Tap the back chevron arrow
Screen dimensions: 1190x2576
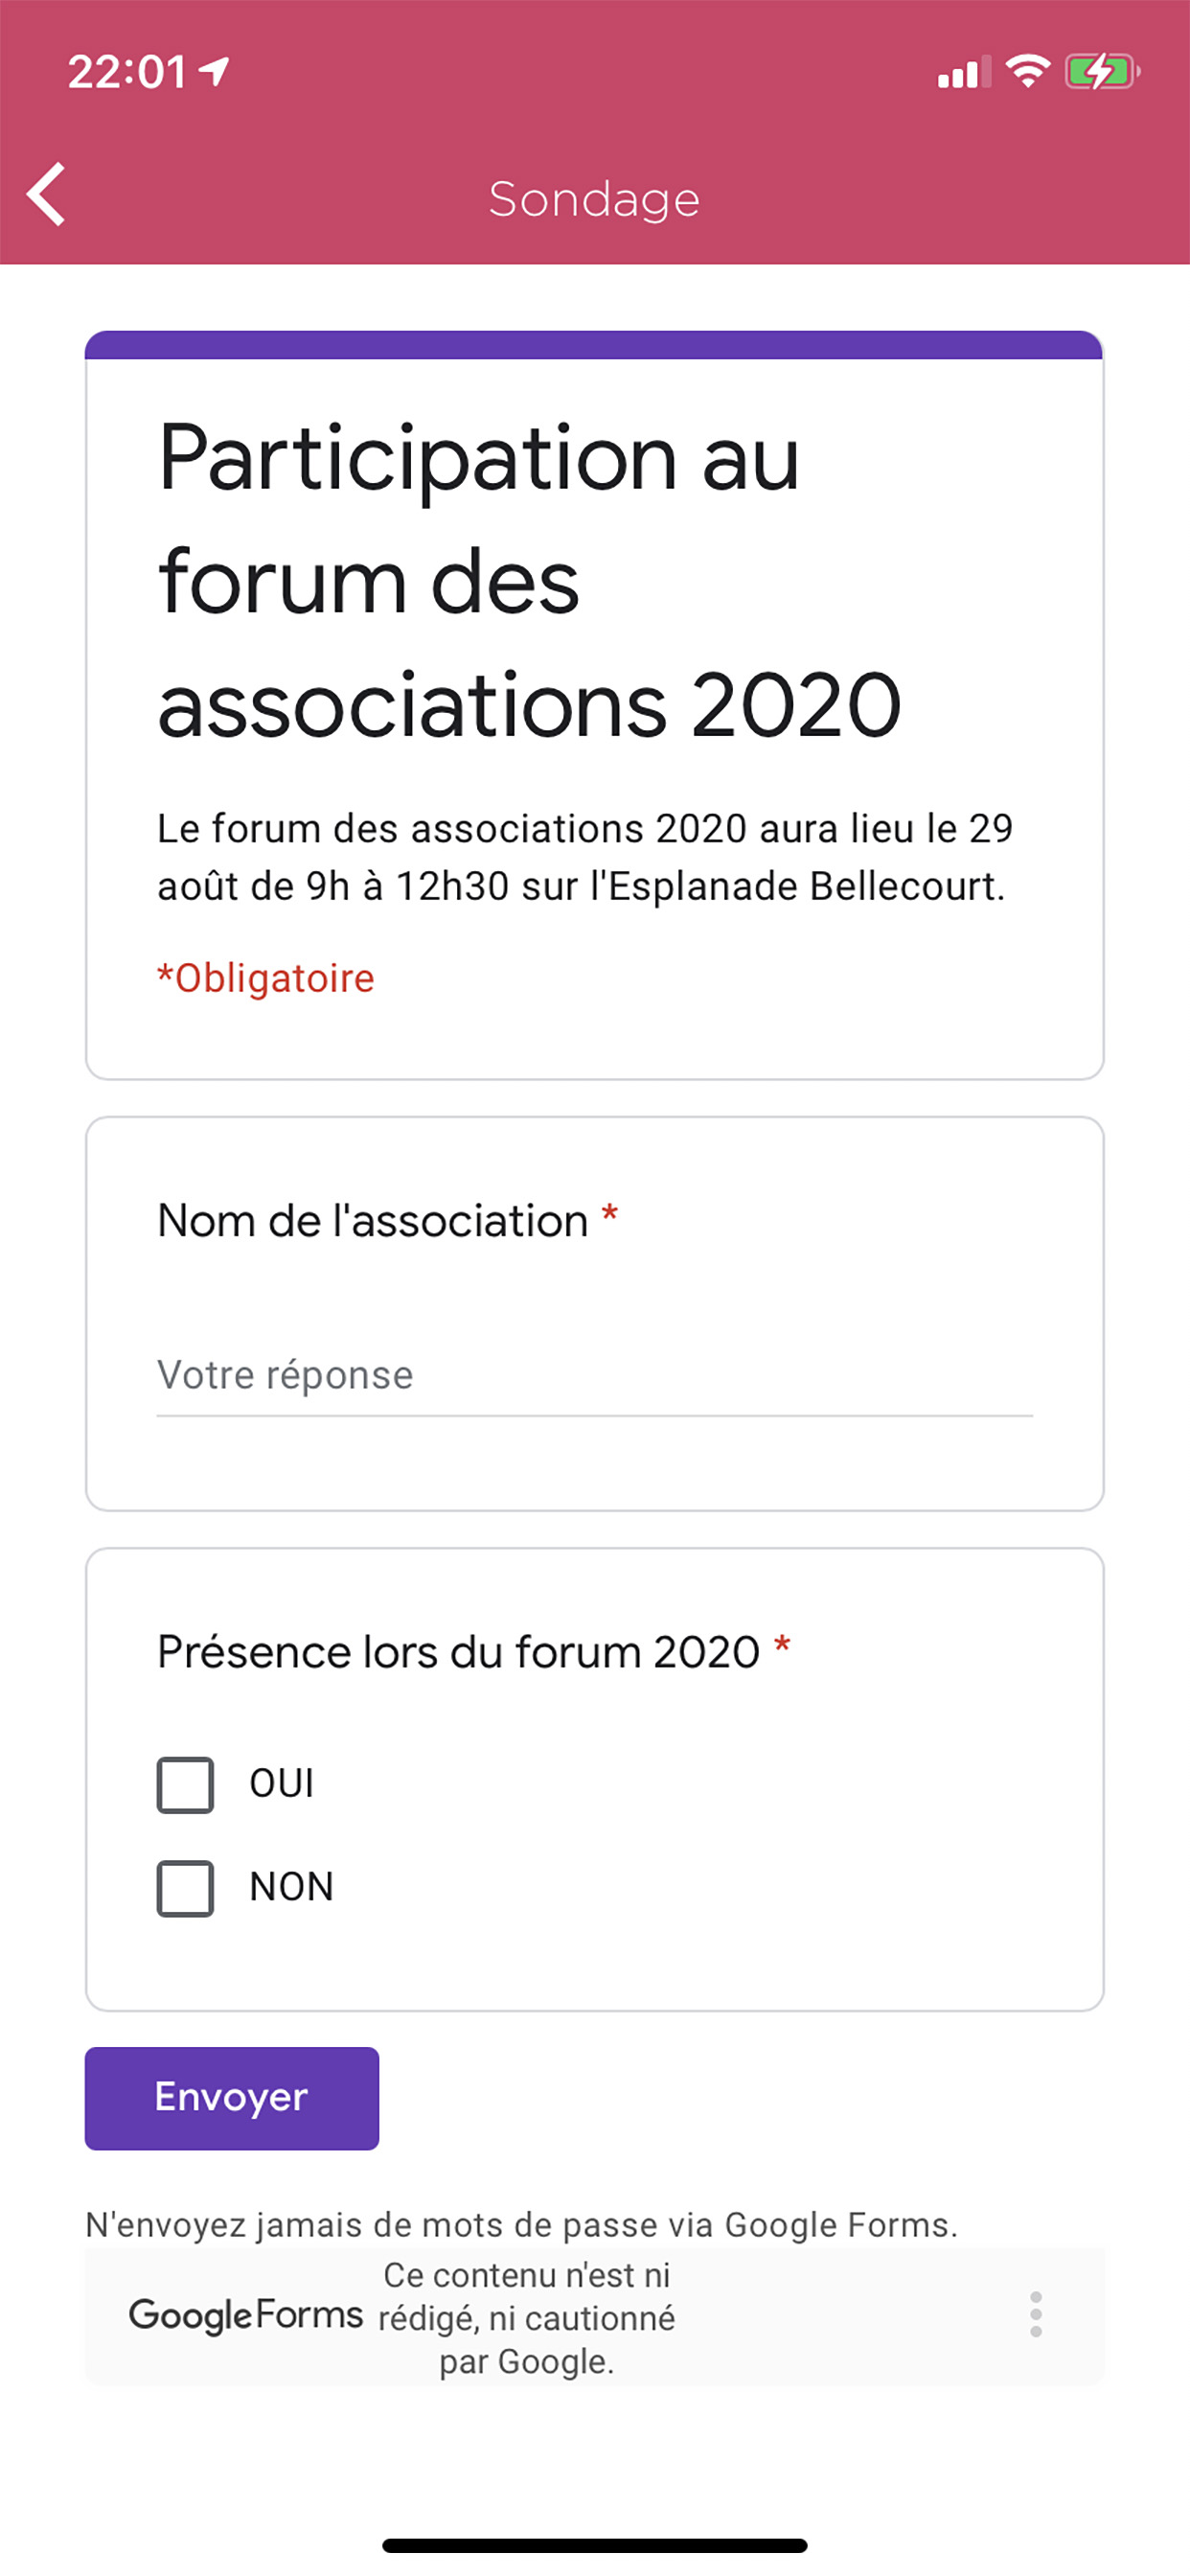(x=46, y=194)
